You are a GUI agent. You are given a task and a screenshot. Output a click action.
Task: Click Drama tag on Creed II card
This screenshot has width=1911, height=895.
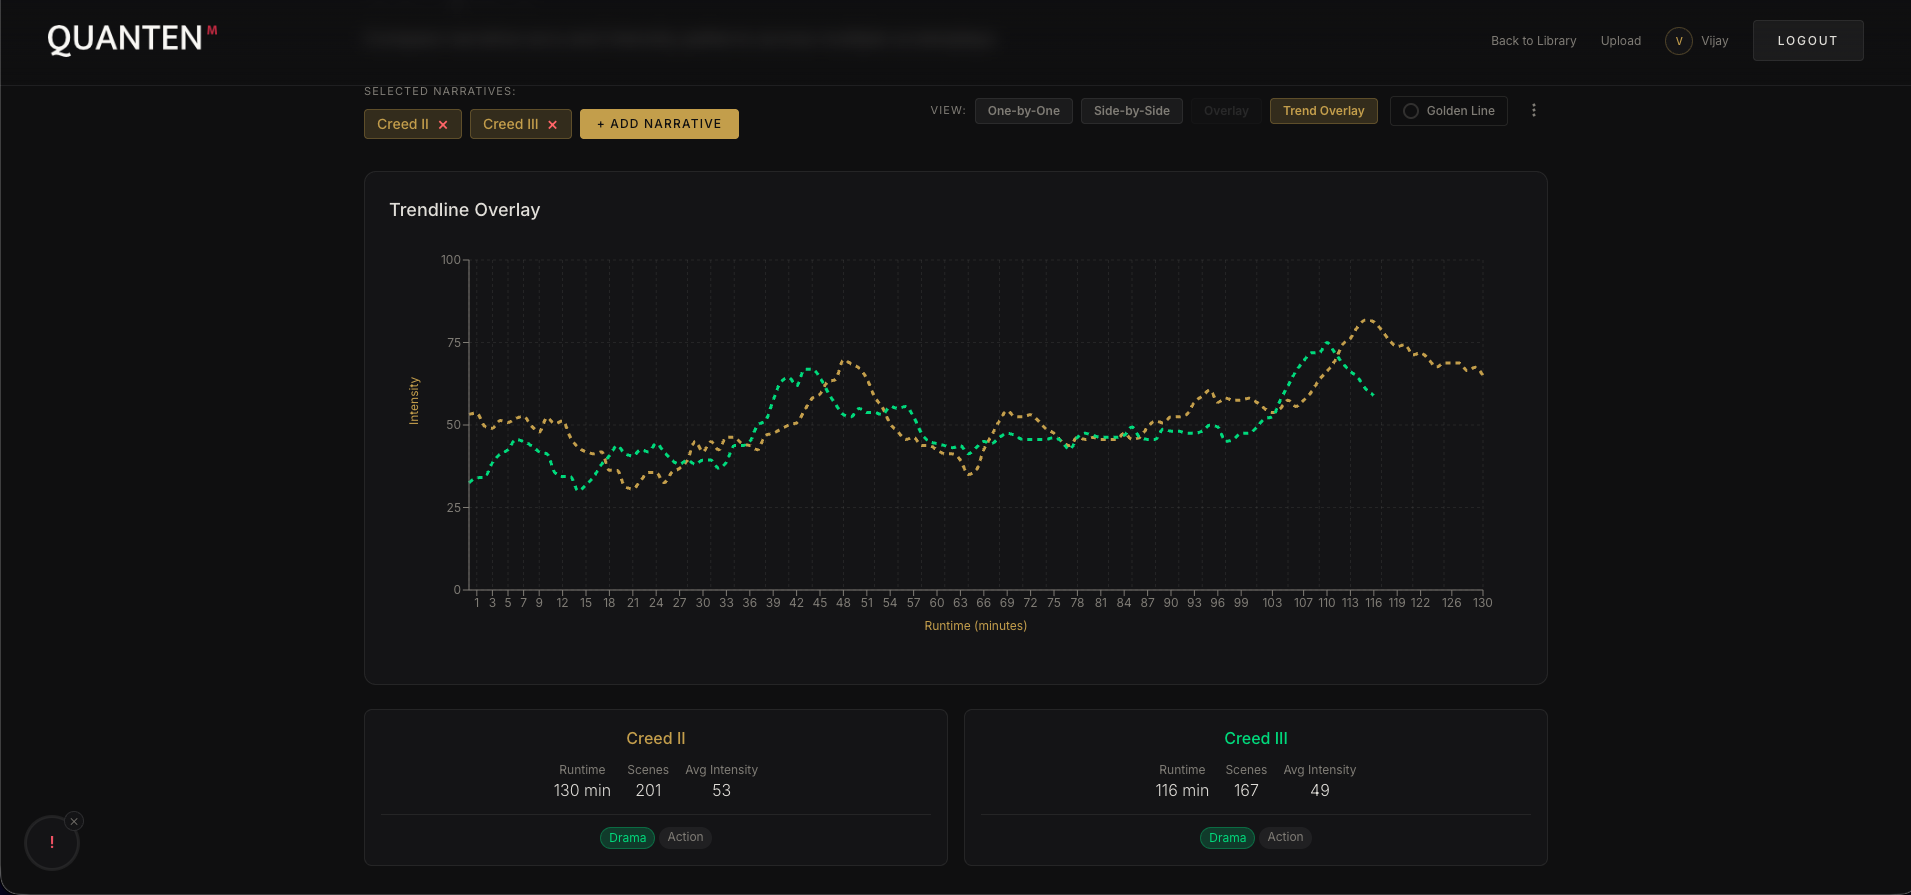pyautogui.click(x=627, y=838)
